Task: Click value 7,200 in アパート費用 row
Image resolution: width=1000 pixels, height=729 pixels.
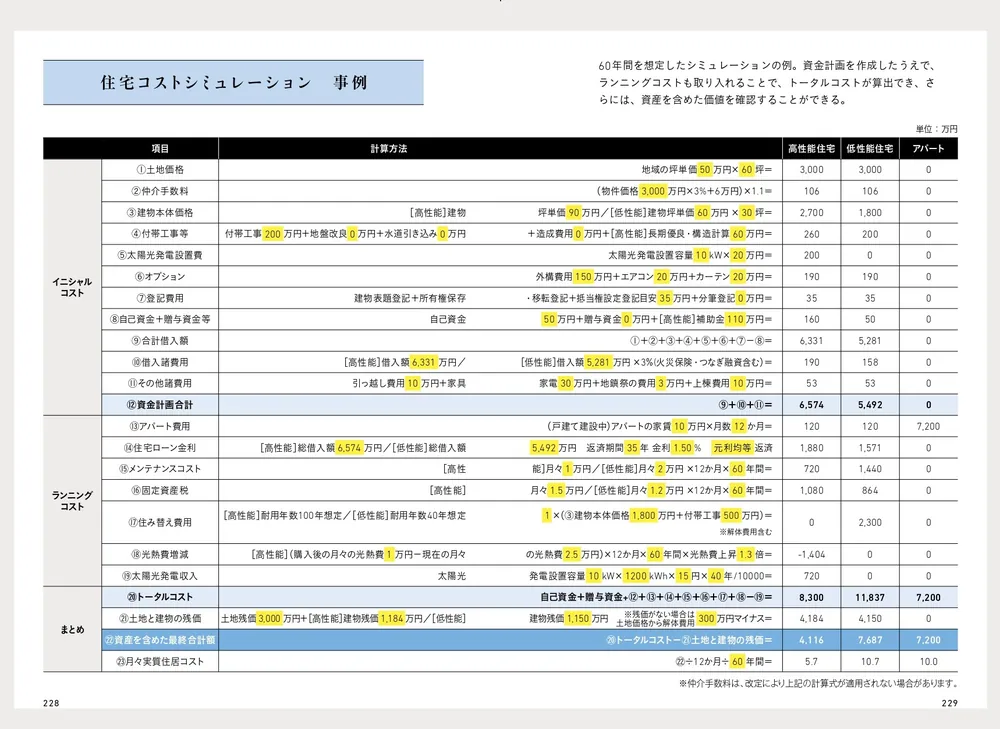Action: tap(928, 426)
